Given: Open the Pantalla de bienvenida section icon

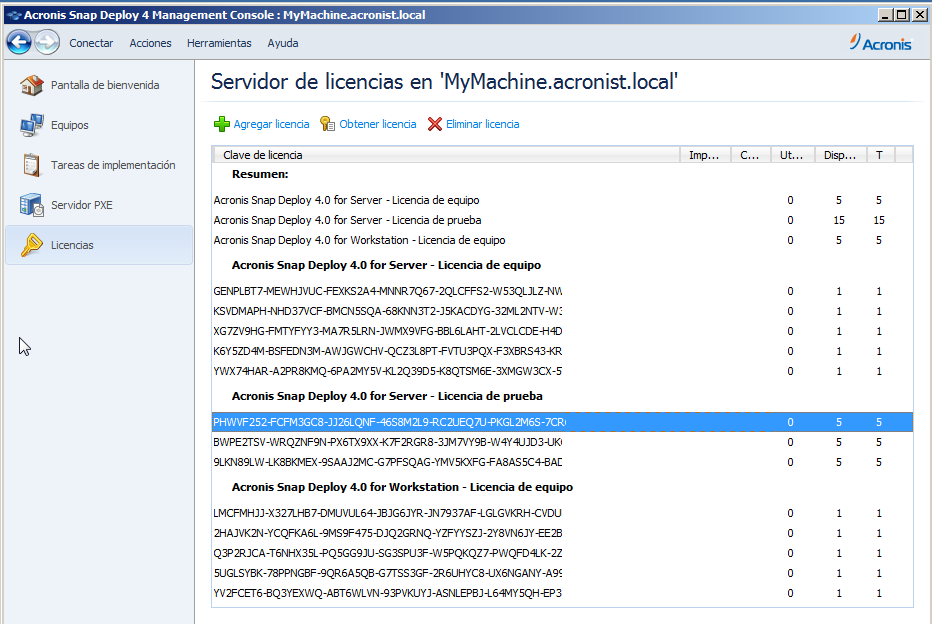Looking at the screenshot, I should pos(29,86).
